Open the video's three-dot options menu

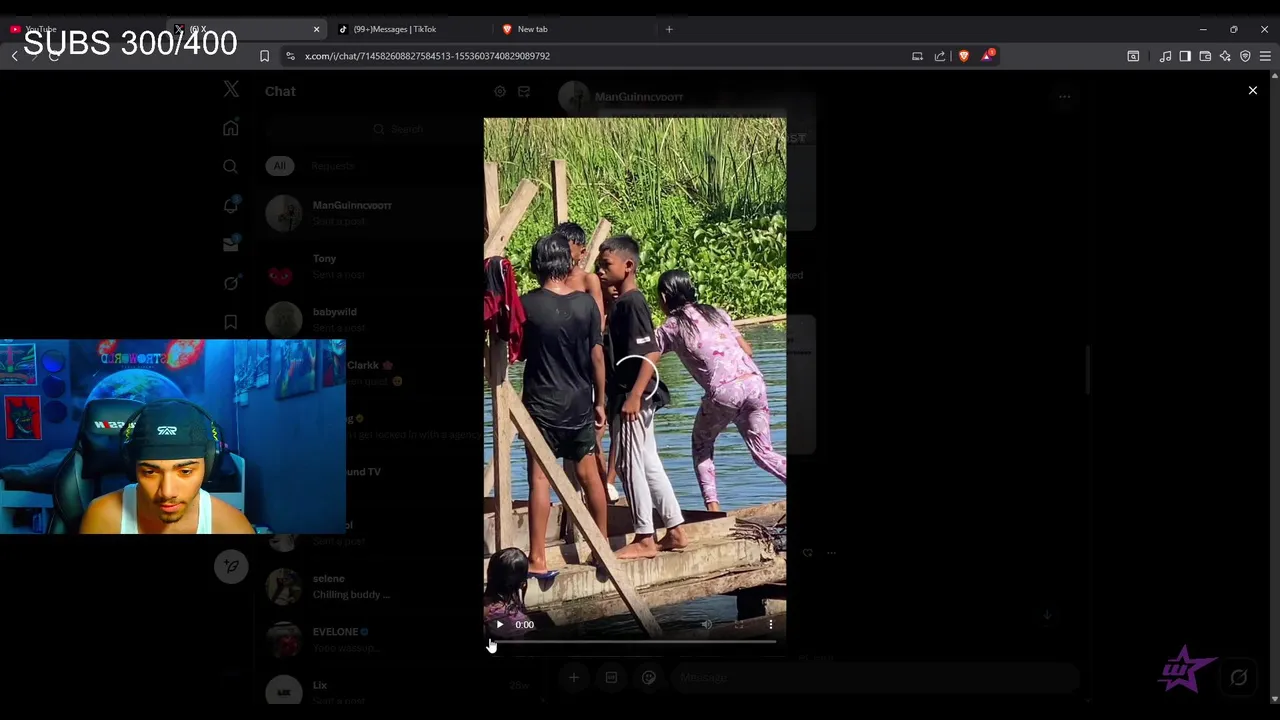click(x=770, y=625)
